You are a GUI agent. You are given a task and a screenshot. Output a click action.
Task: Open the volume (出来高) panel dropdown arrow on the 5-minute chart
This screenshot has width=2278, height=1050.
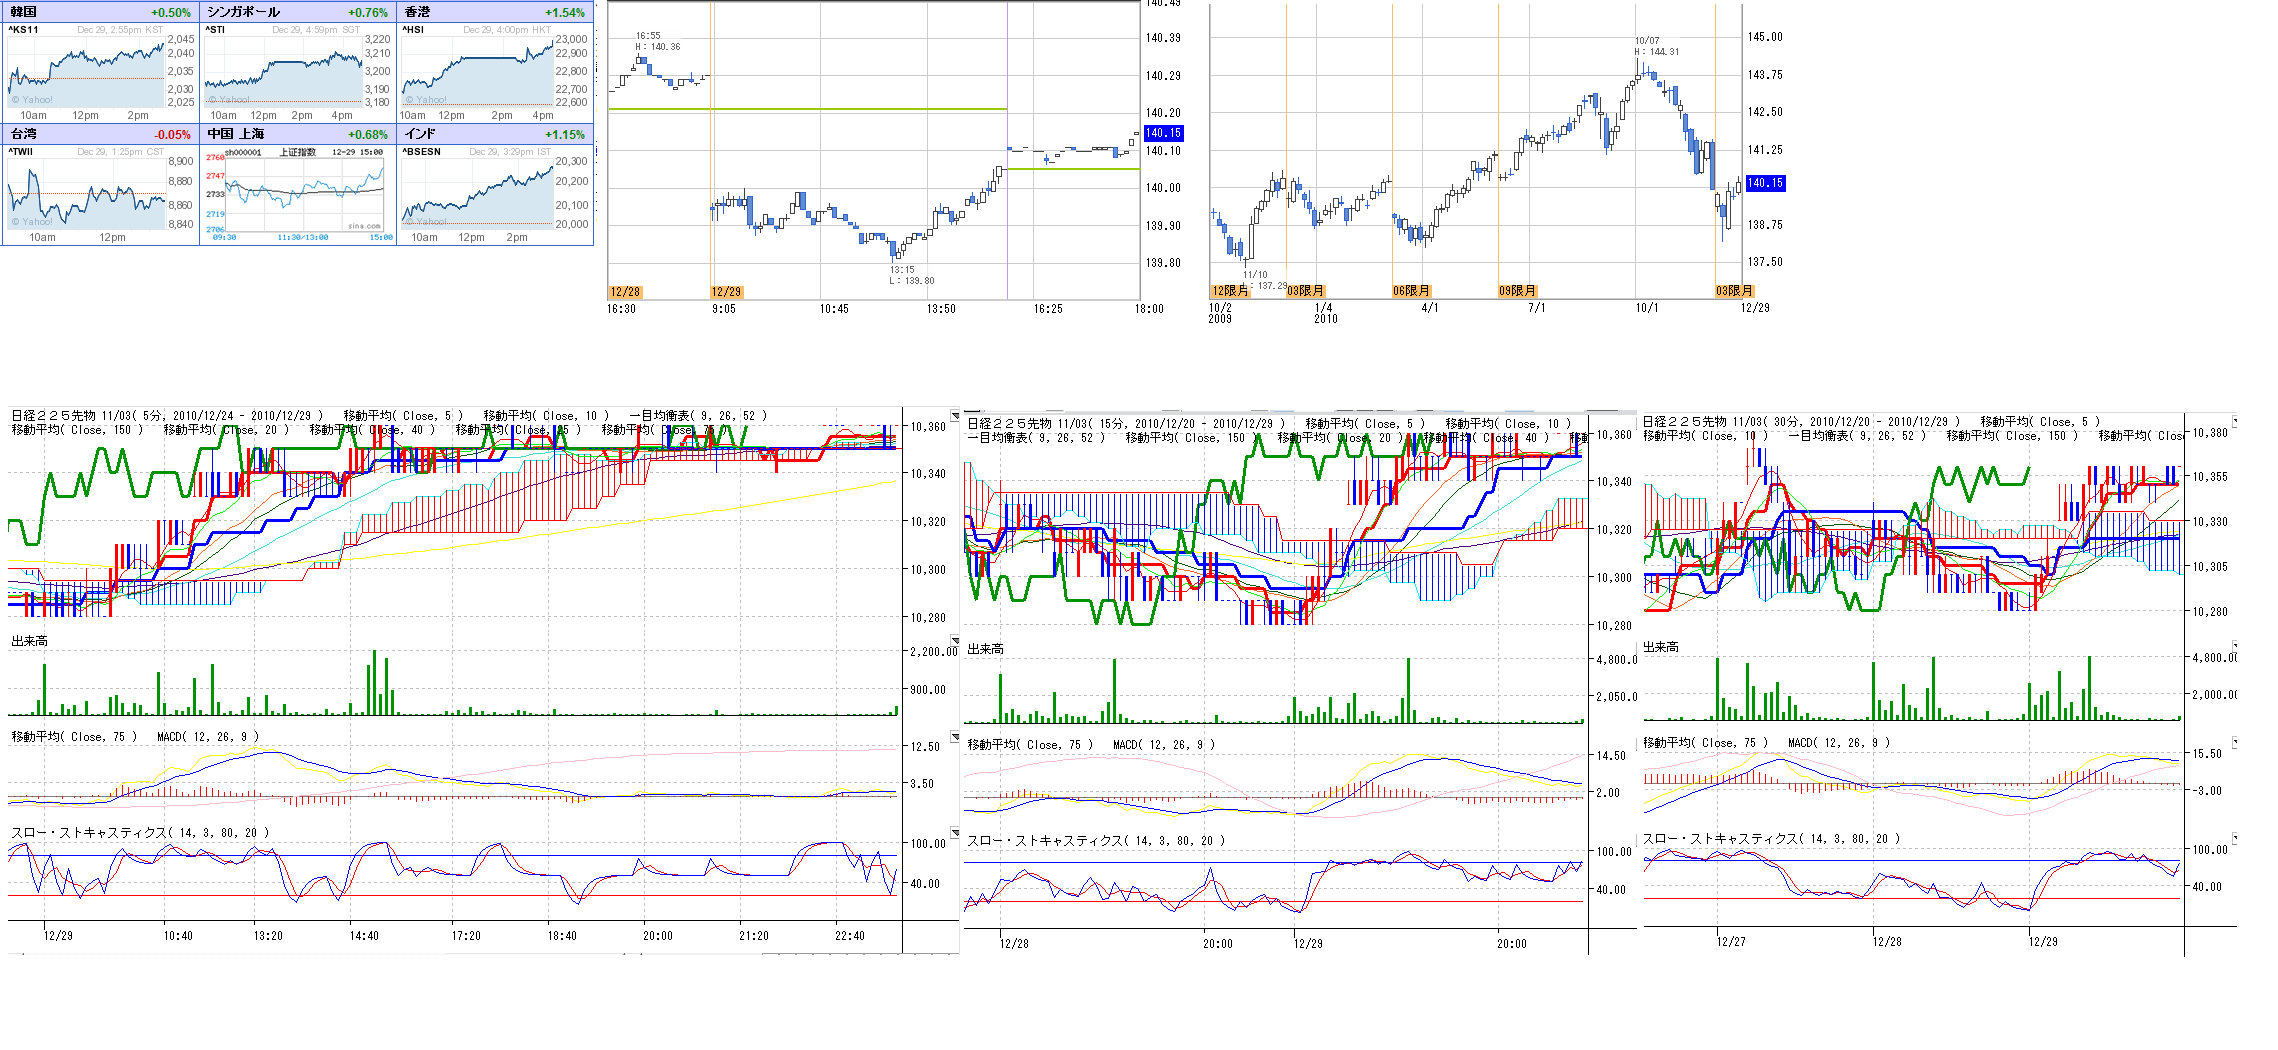[955, 641]
